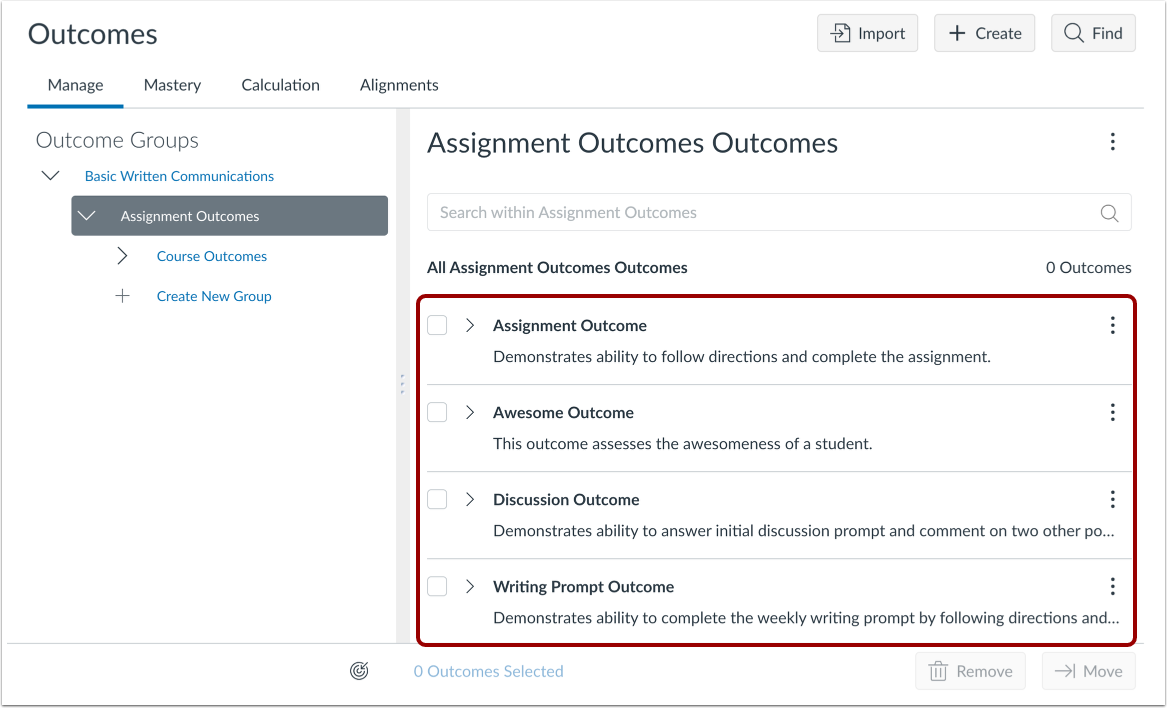Click the mastery target icon at the bottom
The height and width of the screenshot is (708, 1167).
(x=358, y=670)
